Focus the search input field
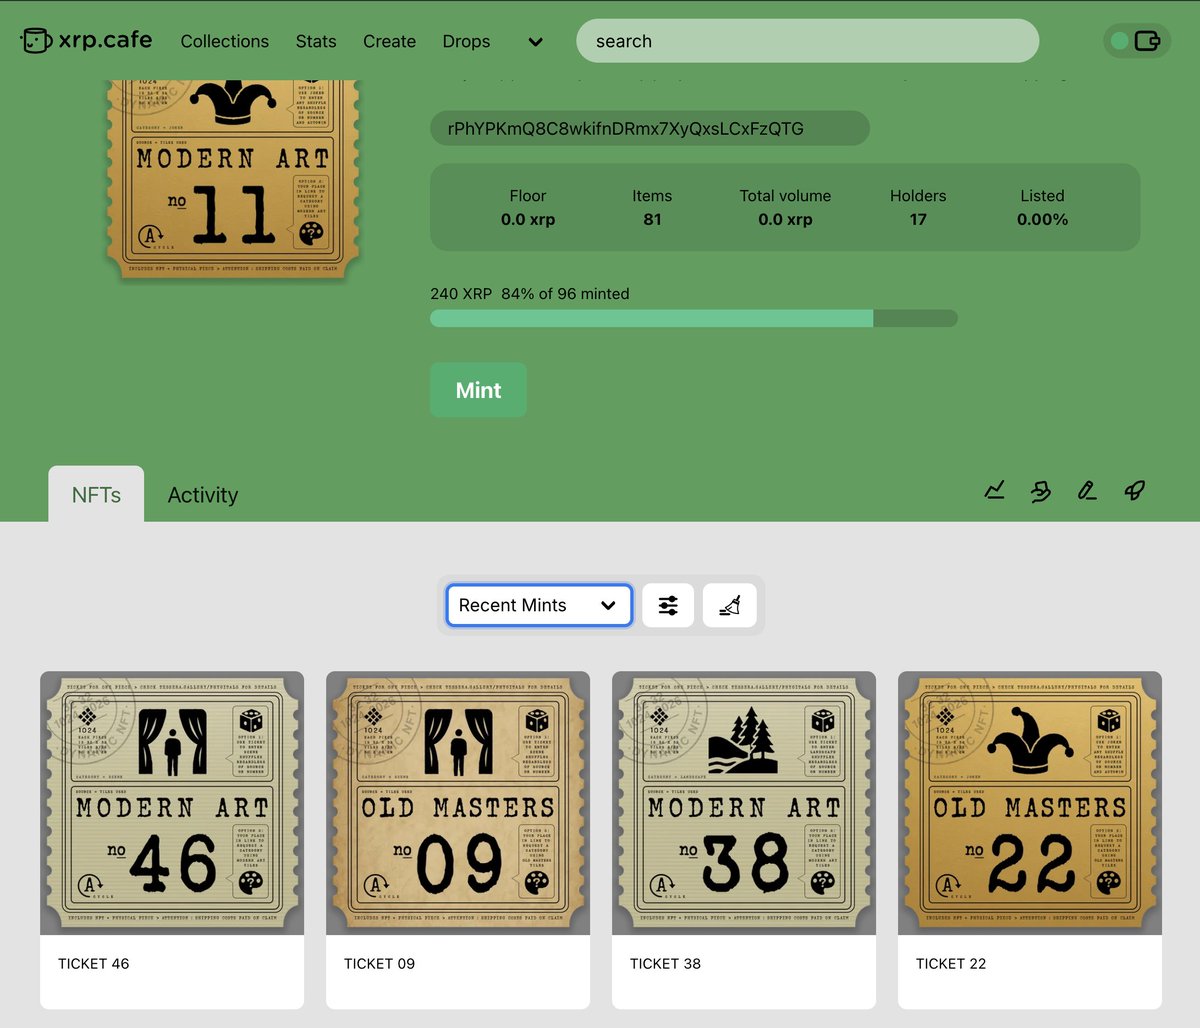This screenshot has width=1200, height=1028. pyautogui.click(x=807, y=41)
